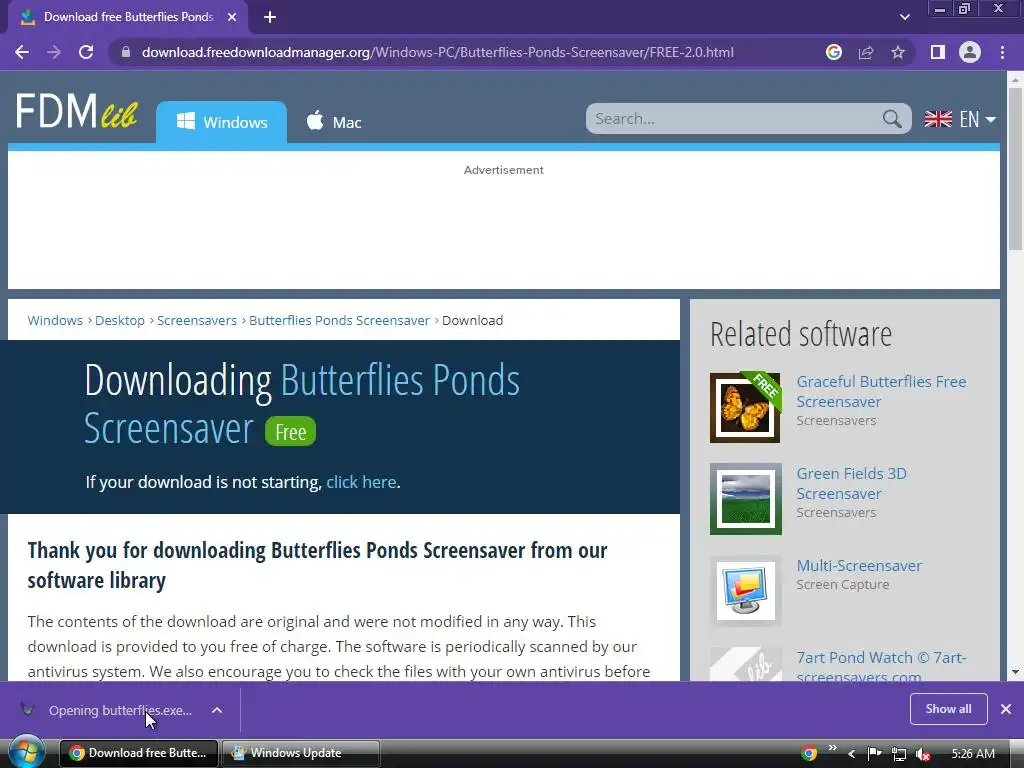This screenshot has width=1024, height=768.
Task: Click the search magnifier icon
Action: coord(892,119)
